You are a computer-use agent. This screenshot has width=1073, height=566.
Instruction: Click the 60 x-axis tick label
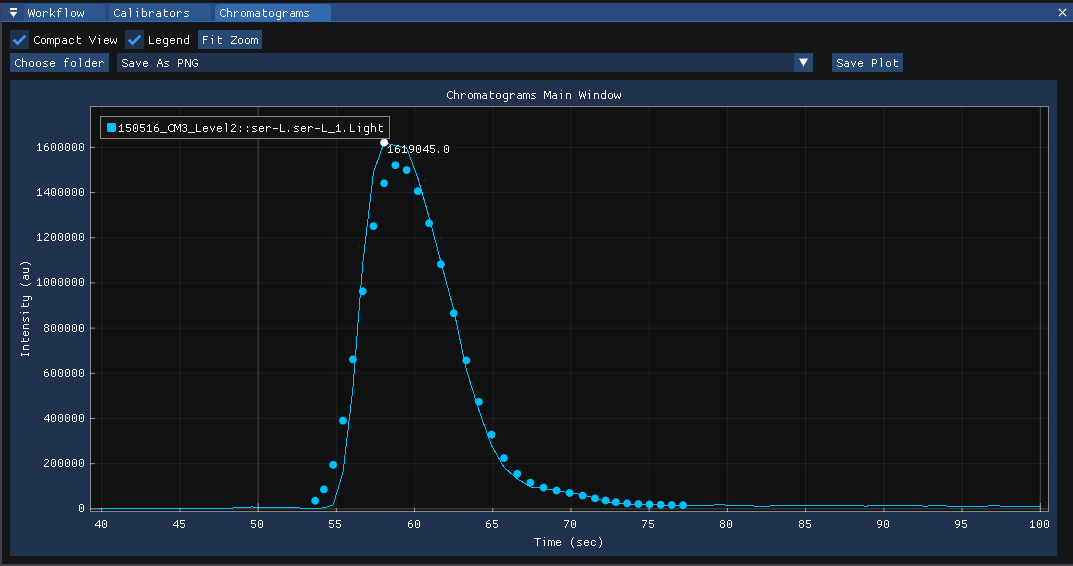tap(414, 524)
